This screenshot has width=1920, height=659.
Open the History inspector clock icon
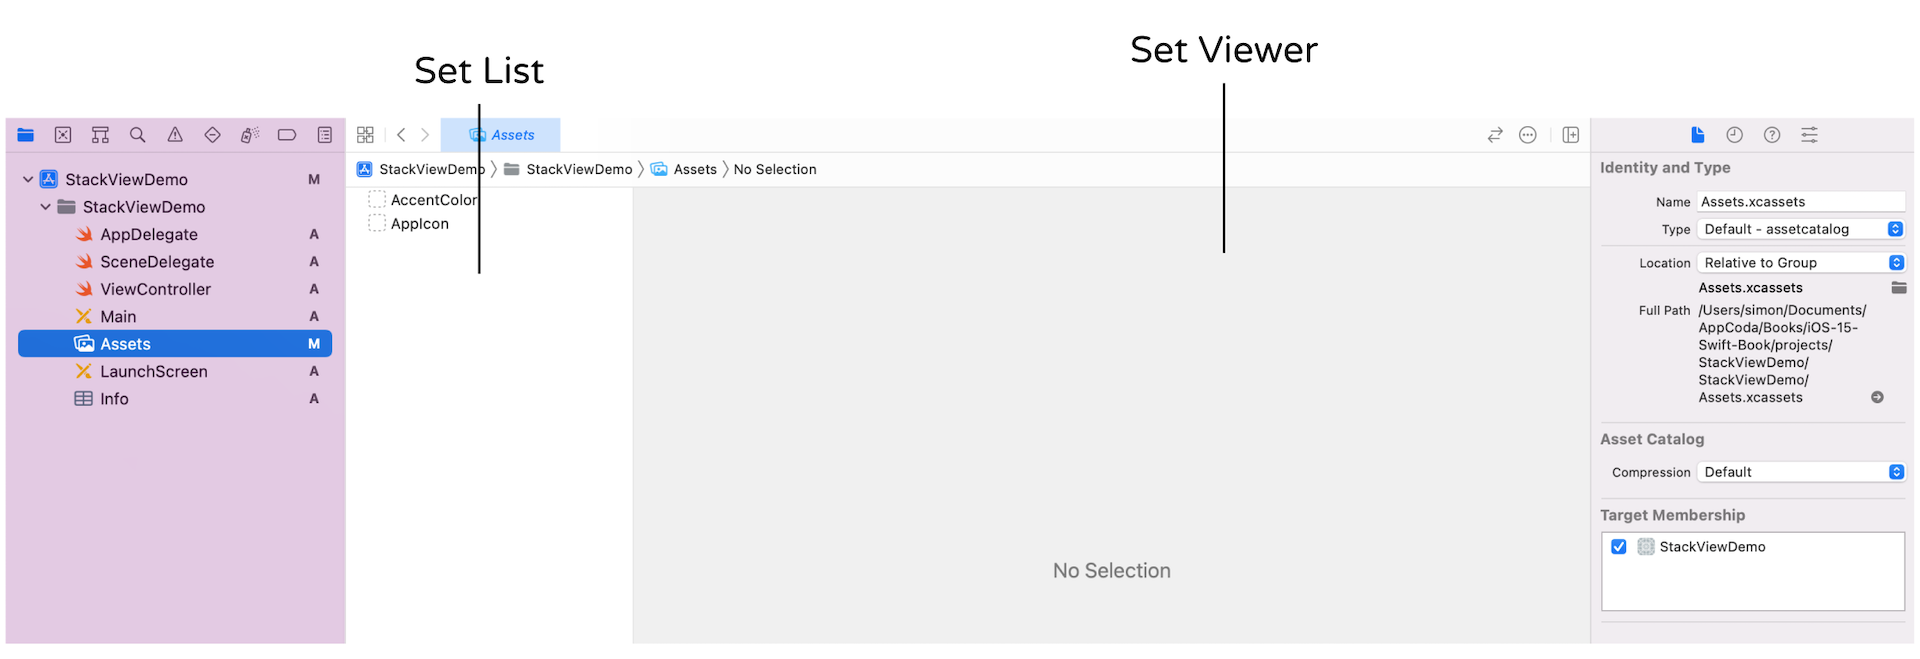[1734, 135]
